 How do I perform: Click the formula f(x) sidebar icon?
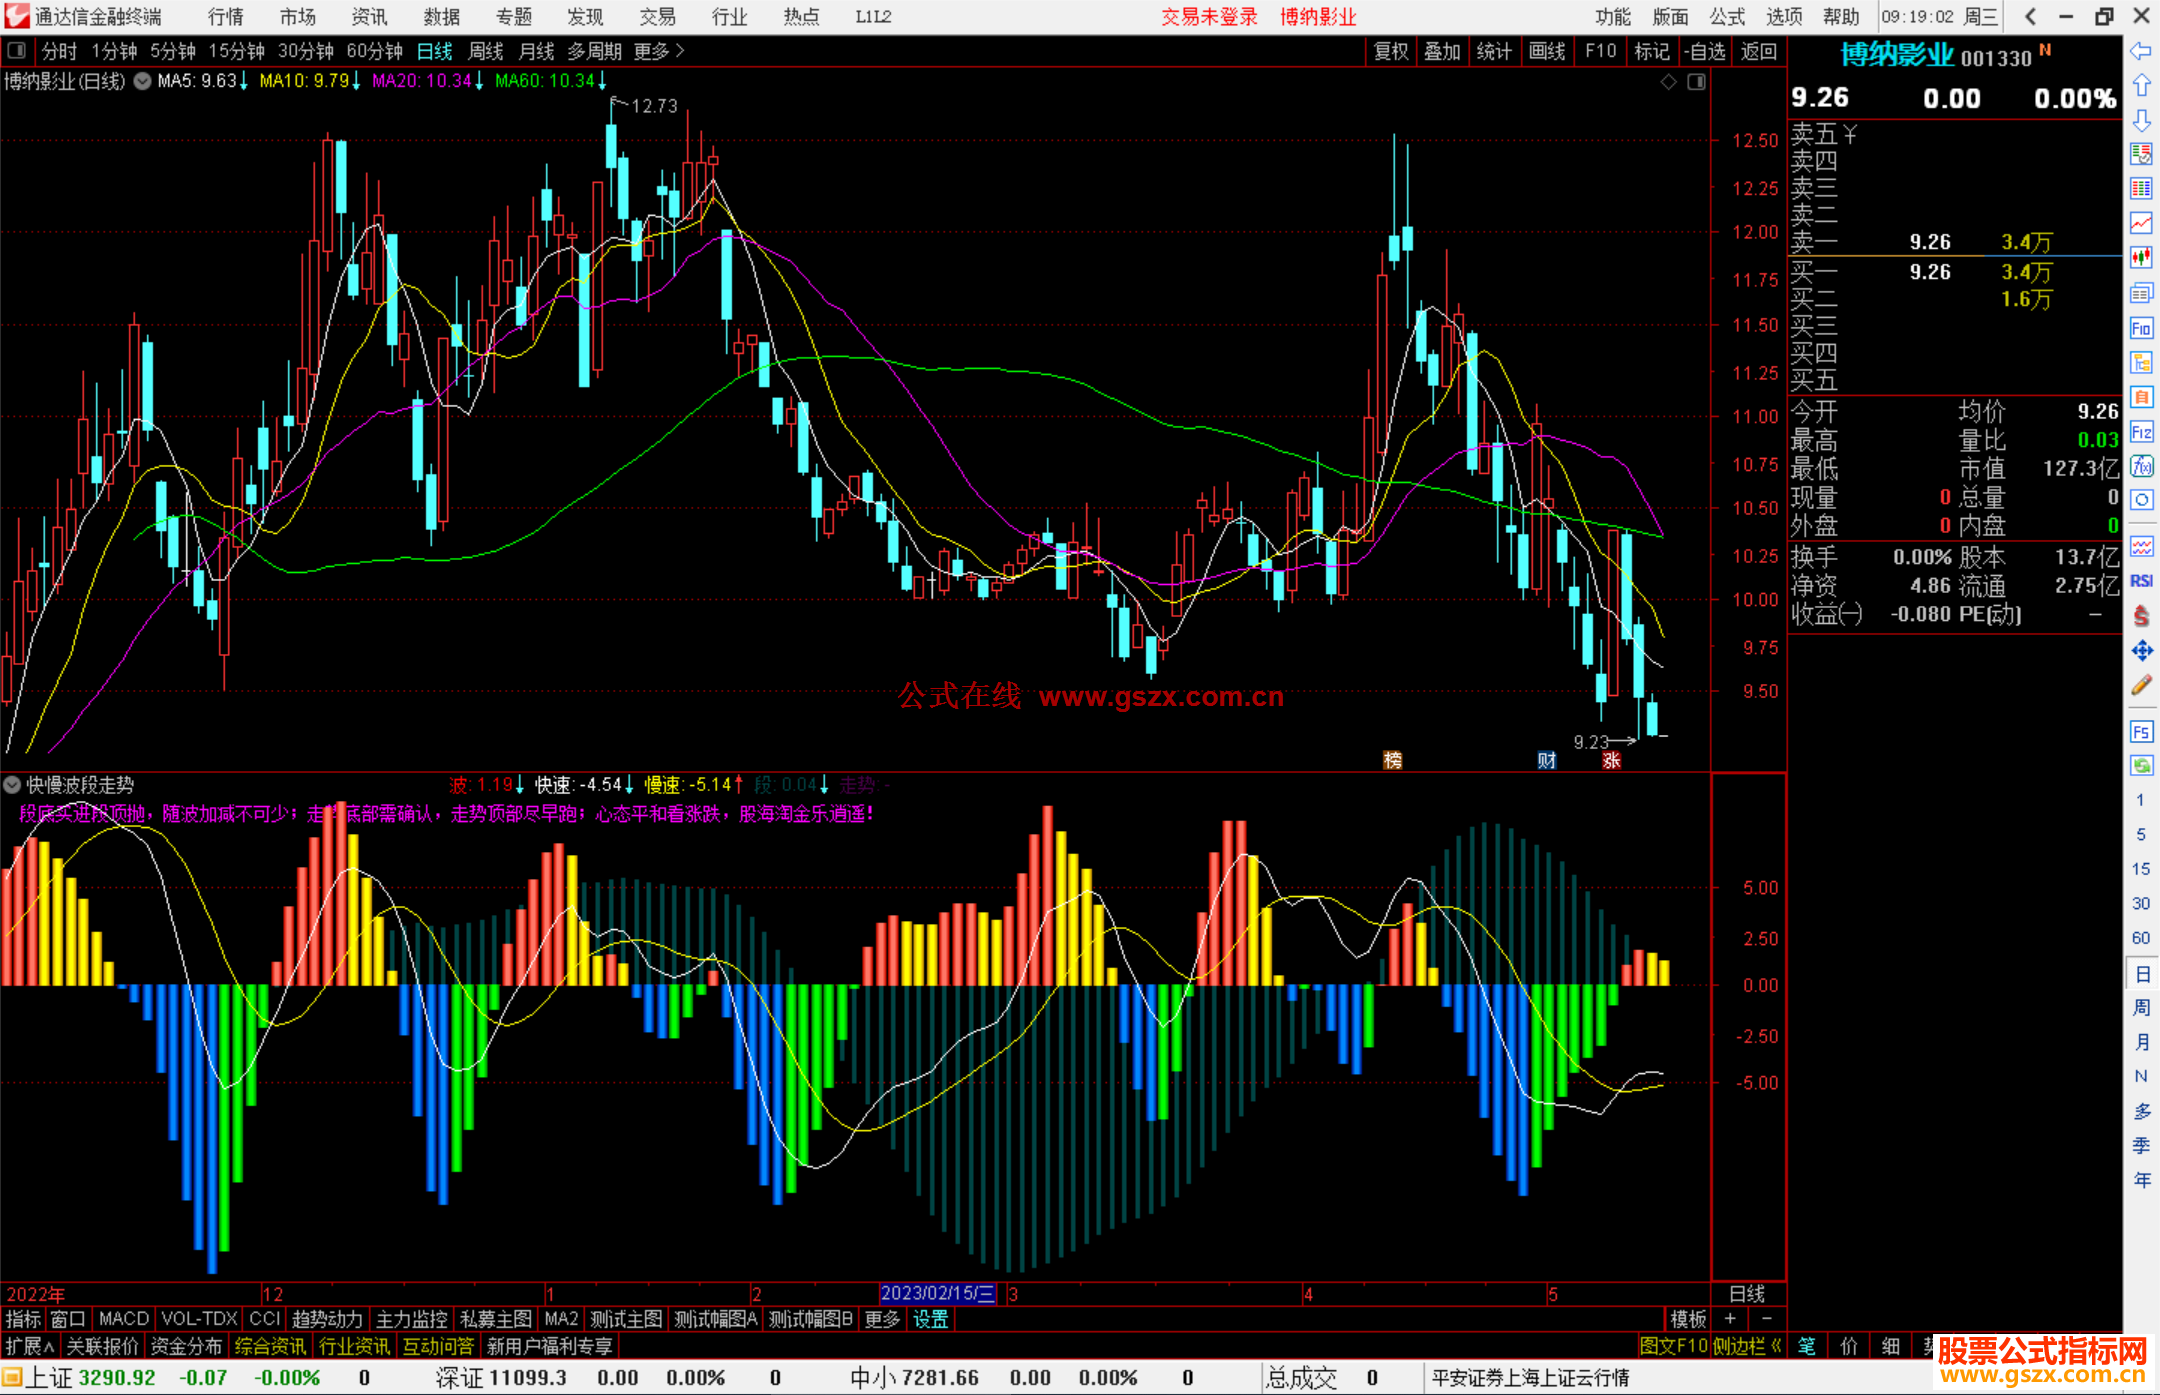click(x=2141, y=466)
